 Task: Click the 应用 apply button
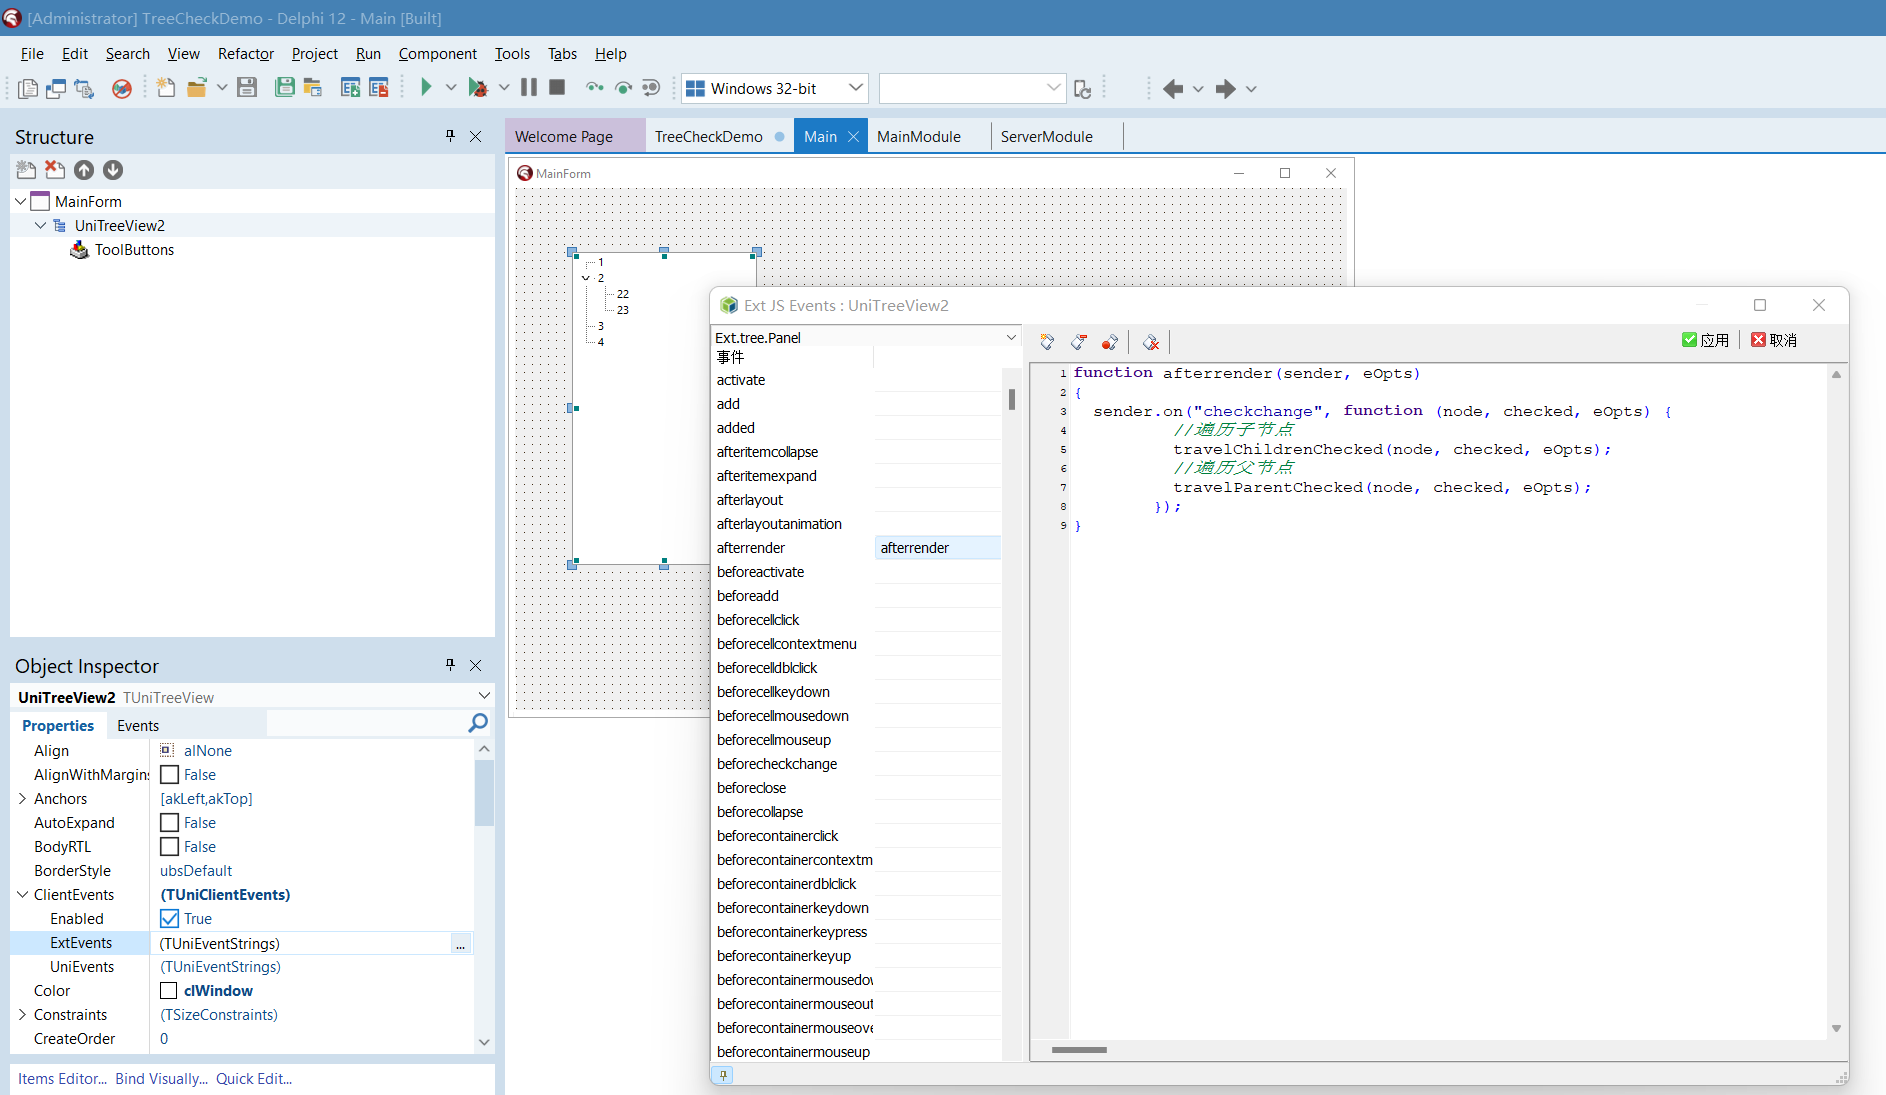[x=1706, y=340]
